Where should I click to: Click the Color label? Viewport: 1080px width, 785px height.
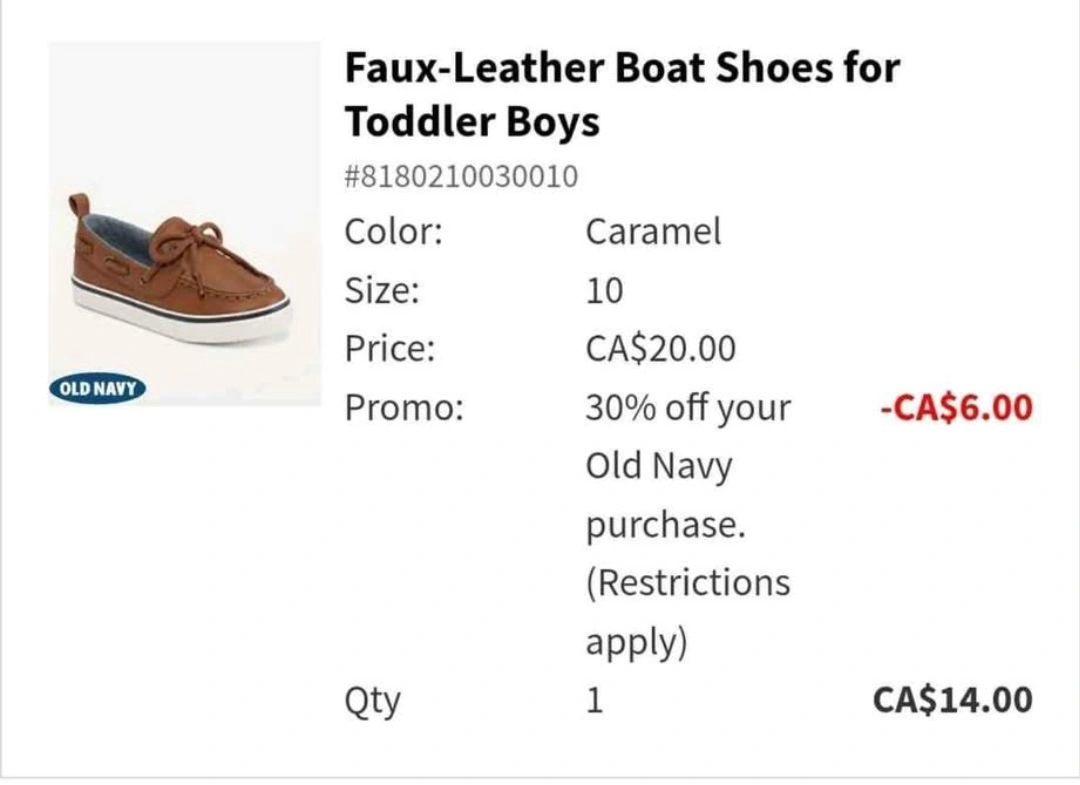[x=393, y=232]
